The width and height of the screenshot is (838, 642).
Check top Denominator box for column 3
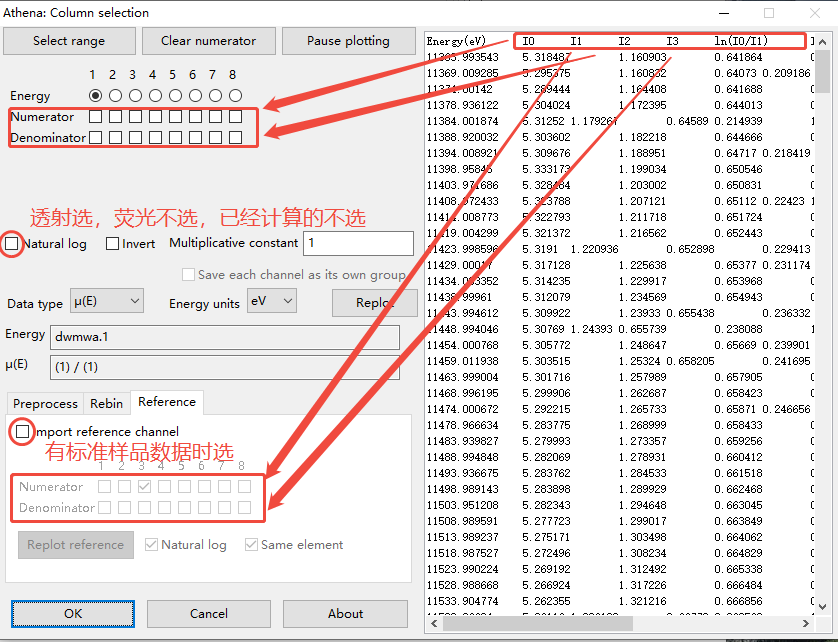point(136,137)
